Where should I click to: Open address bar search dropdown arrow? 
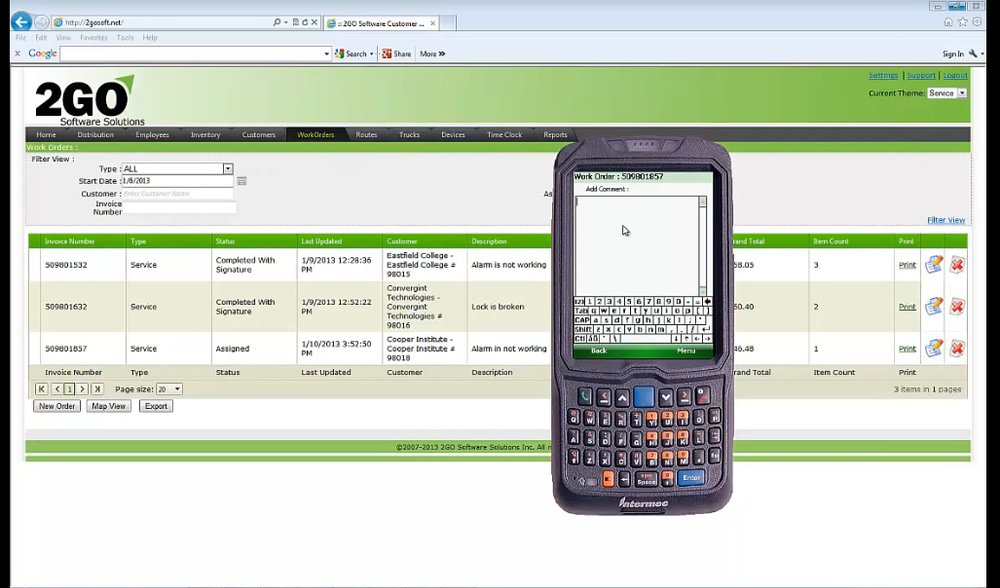click(286, 22)
